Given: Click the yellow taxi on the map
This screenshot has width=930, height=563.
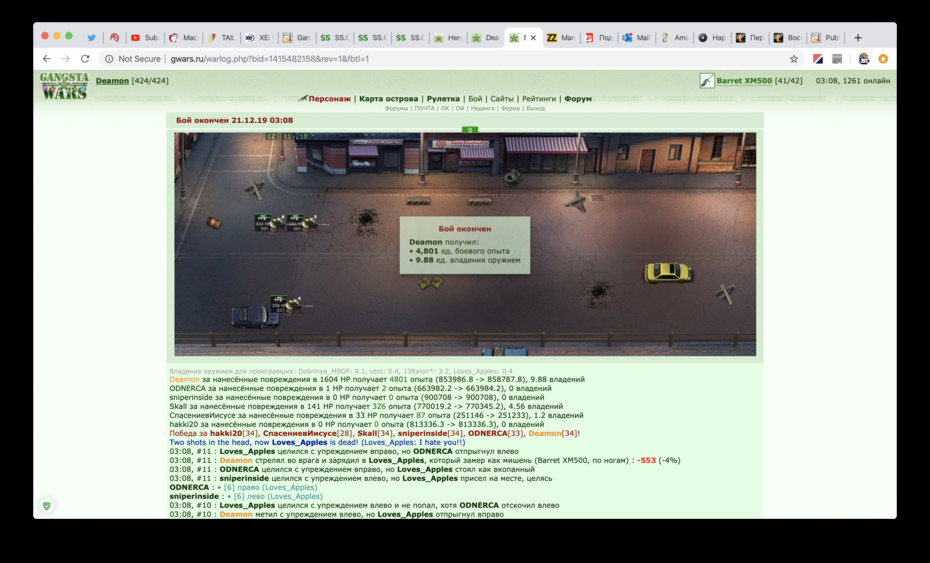Looking at the screenshot, I should pyautogui.click(x=668, y=272).
